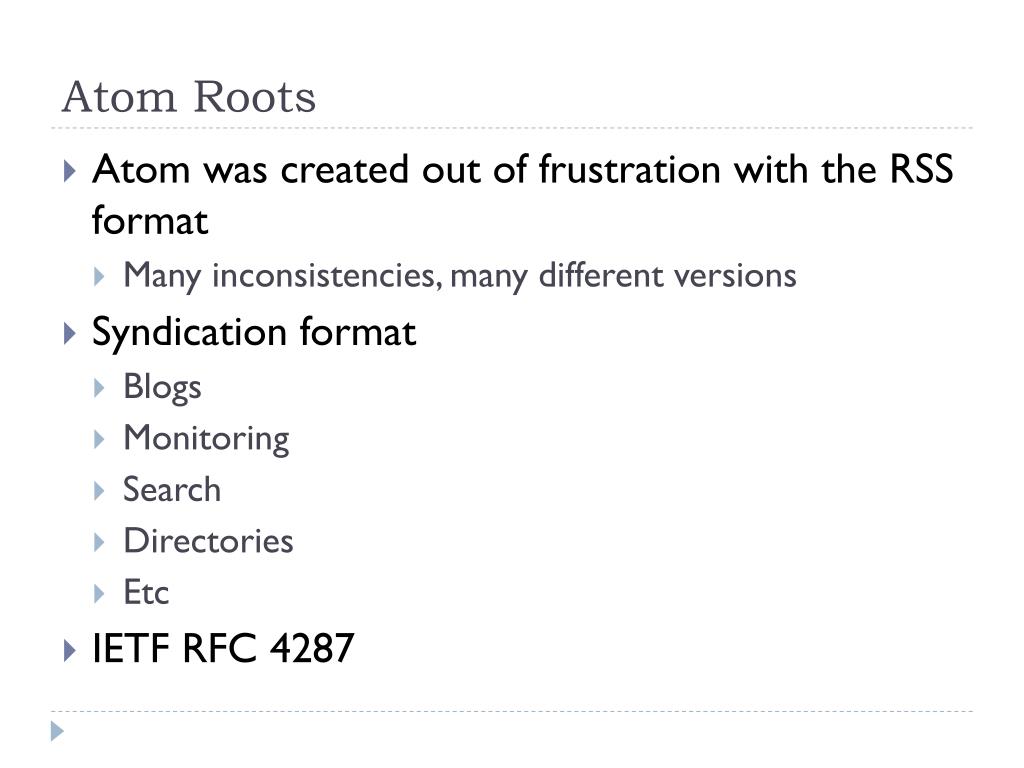Select the Blogs sub-item text
This screenshot has height=768, width=1024.
pos(163,387)
